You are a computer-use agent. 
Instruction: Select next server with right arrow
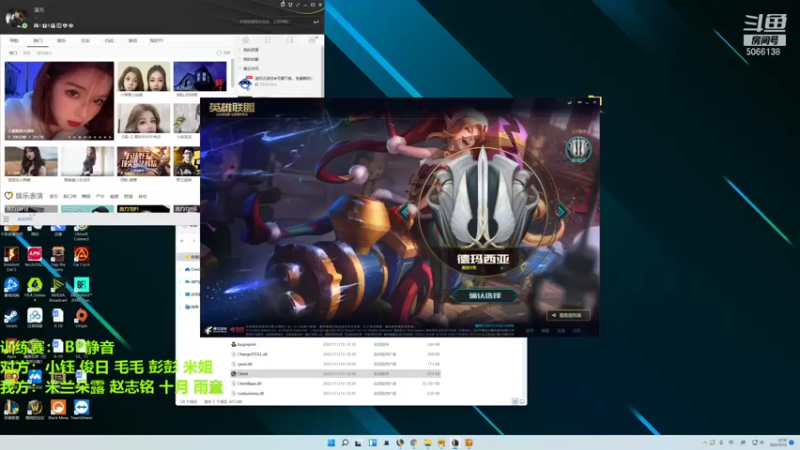561,210
